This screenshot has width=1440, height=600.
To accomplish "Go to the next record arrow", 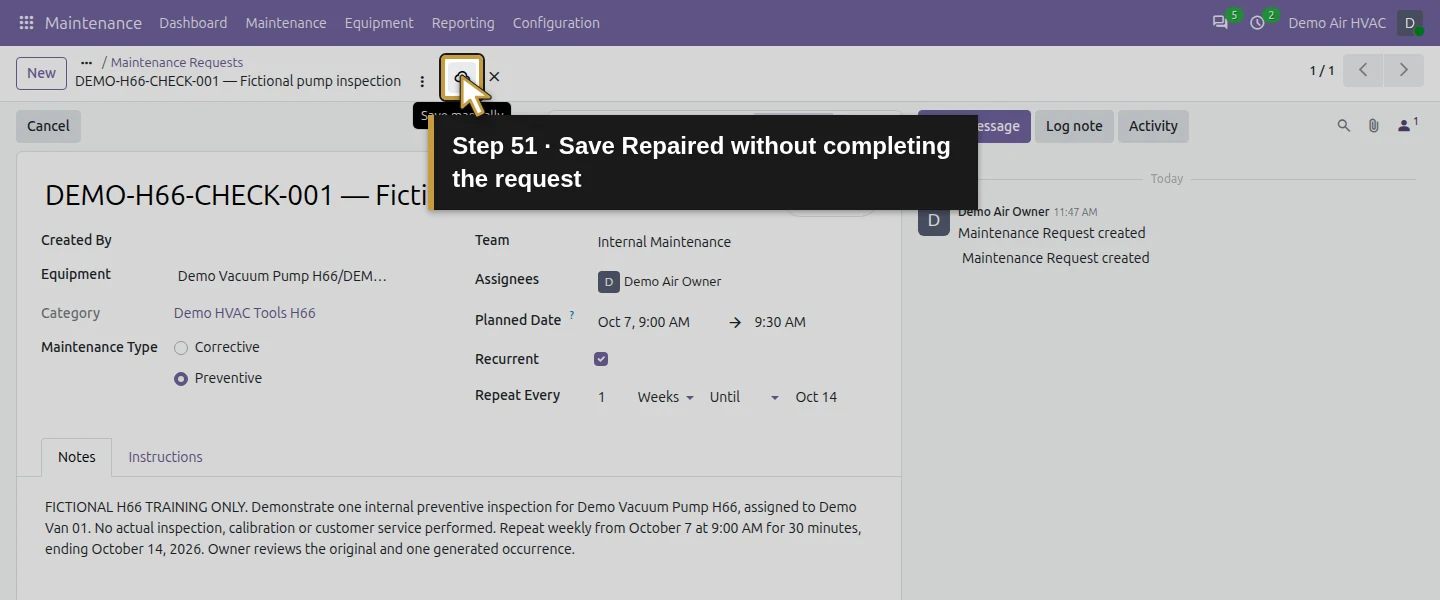I will coord(1404,70).
